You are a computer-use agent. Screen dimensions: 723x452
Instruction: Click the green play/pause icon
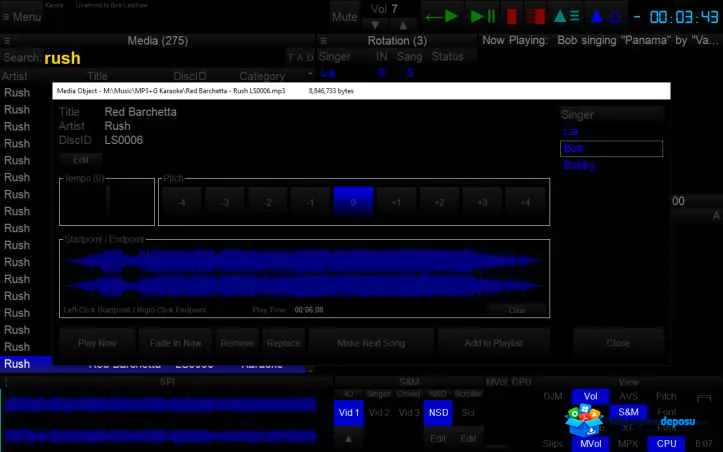482,17
